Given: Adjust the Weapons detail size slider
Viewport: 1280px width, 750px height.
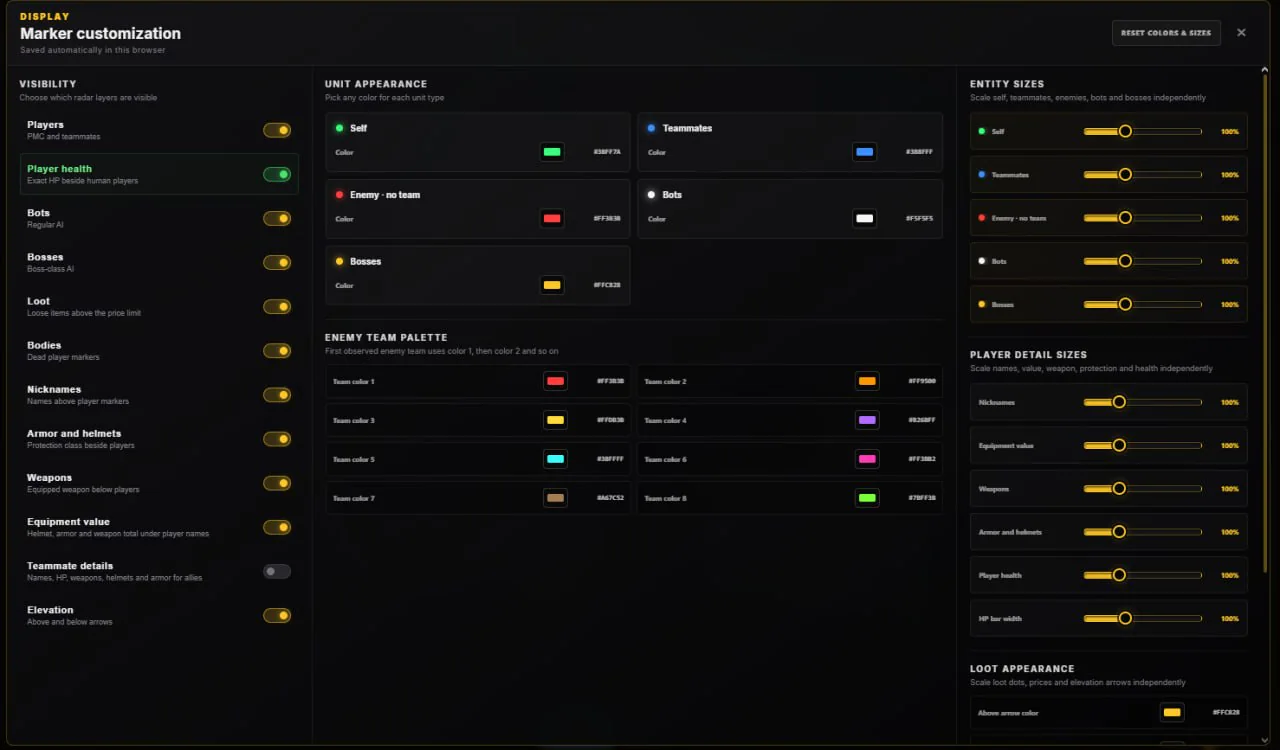Looking at the screenshot, I should 1143,489.
